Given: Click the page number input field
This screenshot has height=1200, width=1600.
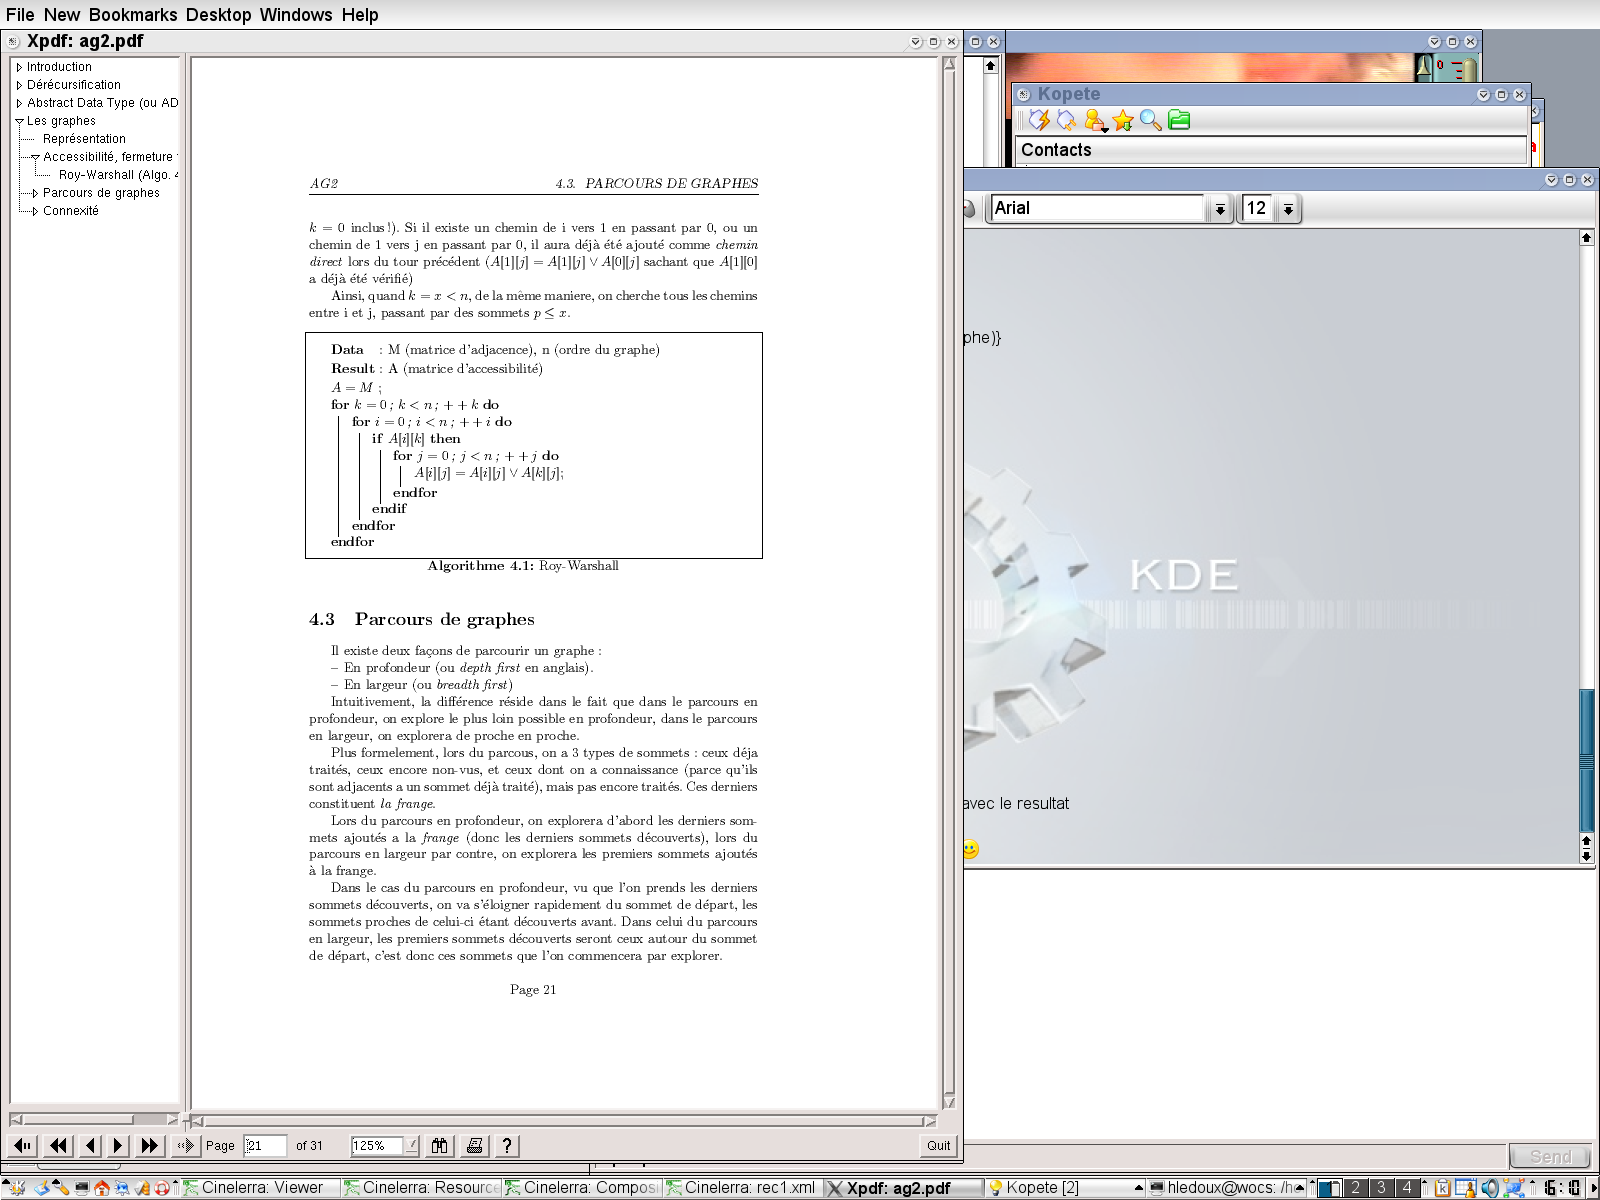Looking at the screenshot, I should (265, 1146).
